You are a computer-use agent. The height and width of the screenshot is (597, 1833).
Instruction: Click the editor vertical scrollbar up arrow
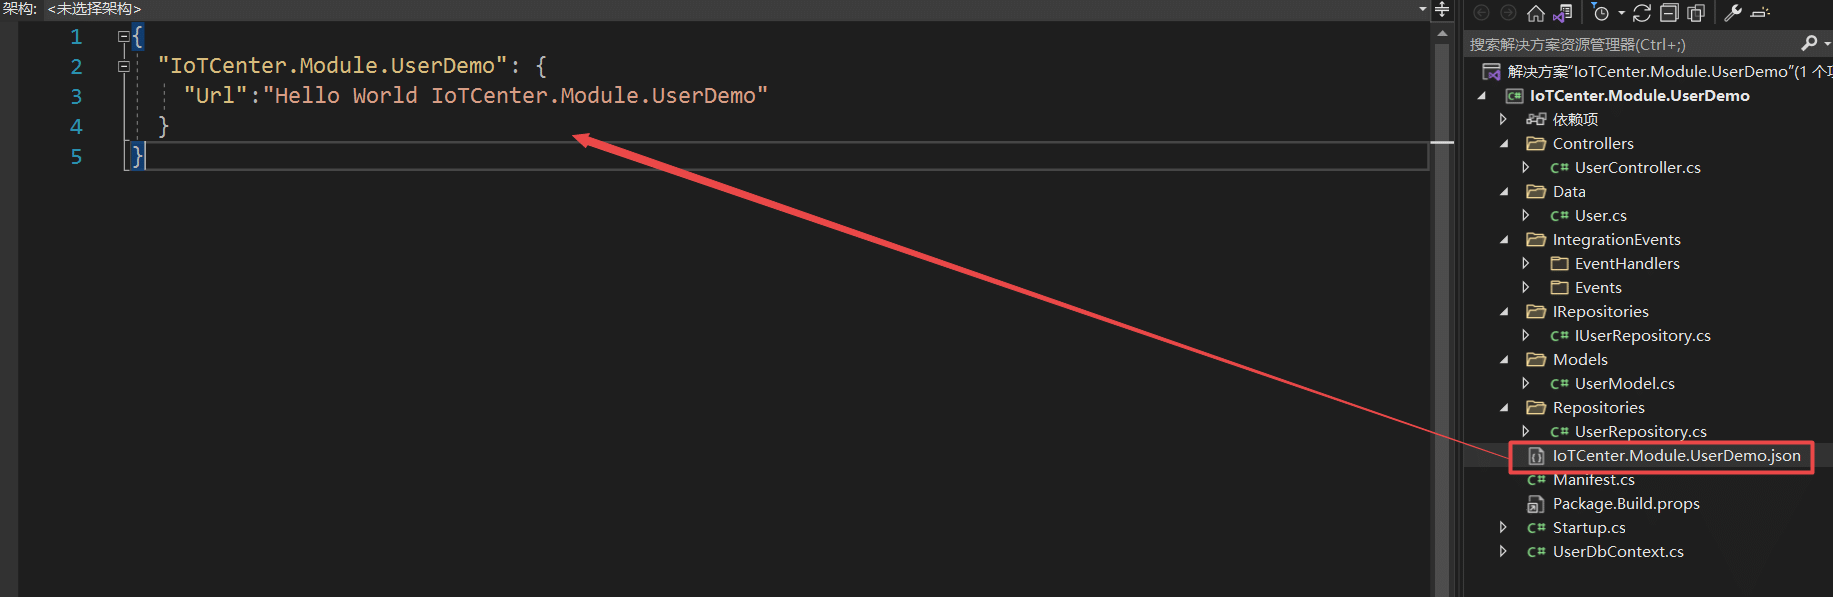[x=1442, y=34]
